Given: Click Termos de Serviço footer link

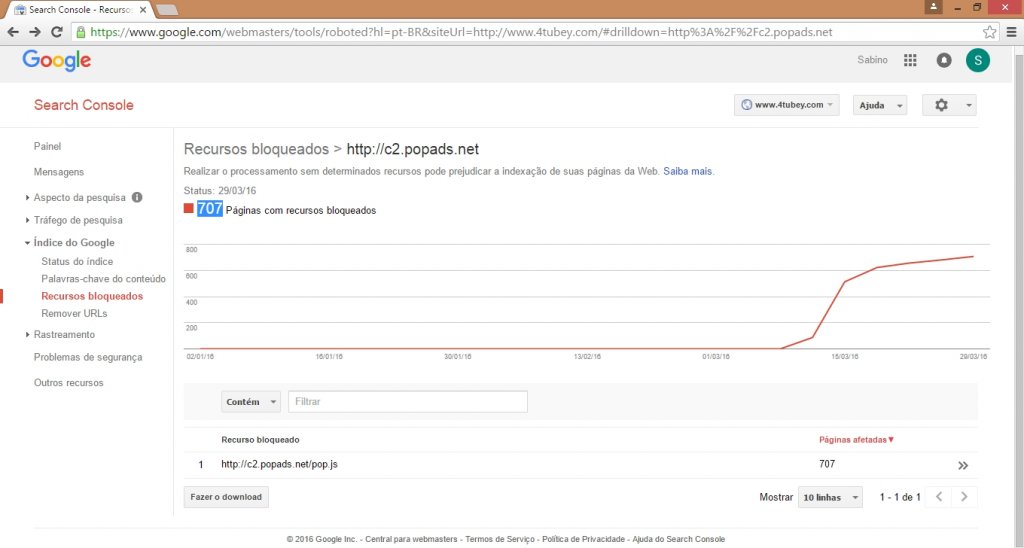Looking at the screenshot, I should 500,539.
